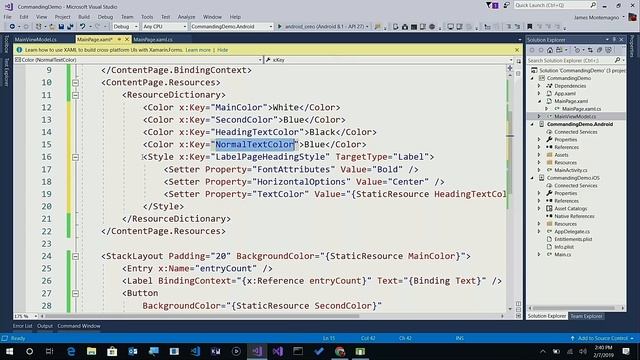Collapse StackLayout outlining on line 24
The image size is (640, 360).
tap(76, 256)
